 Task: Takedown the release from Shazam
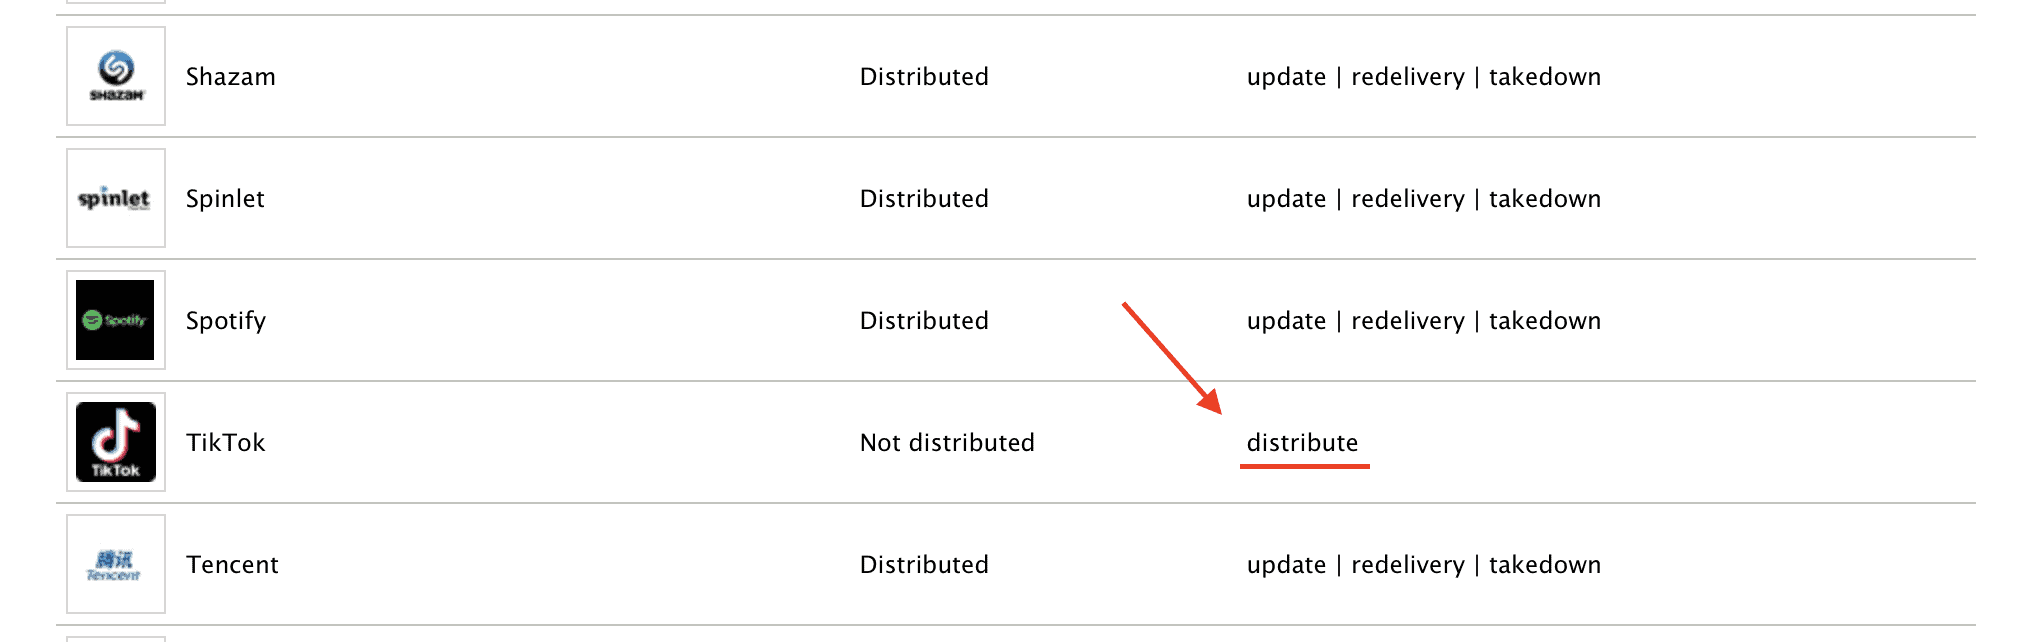[x=1544, y=77]
